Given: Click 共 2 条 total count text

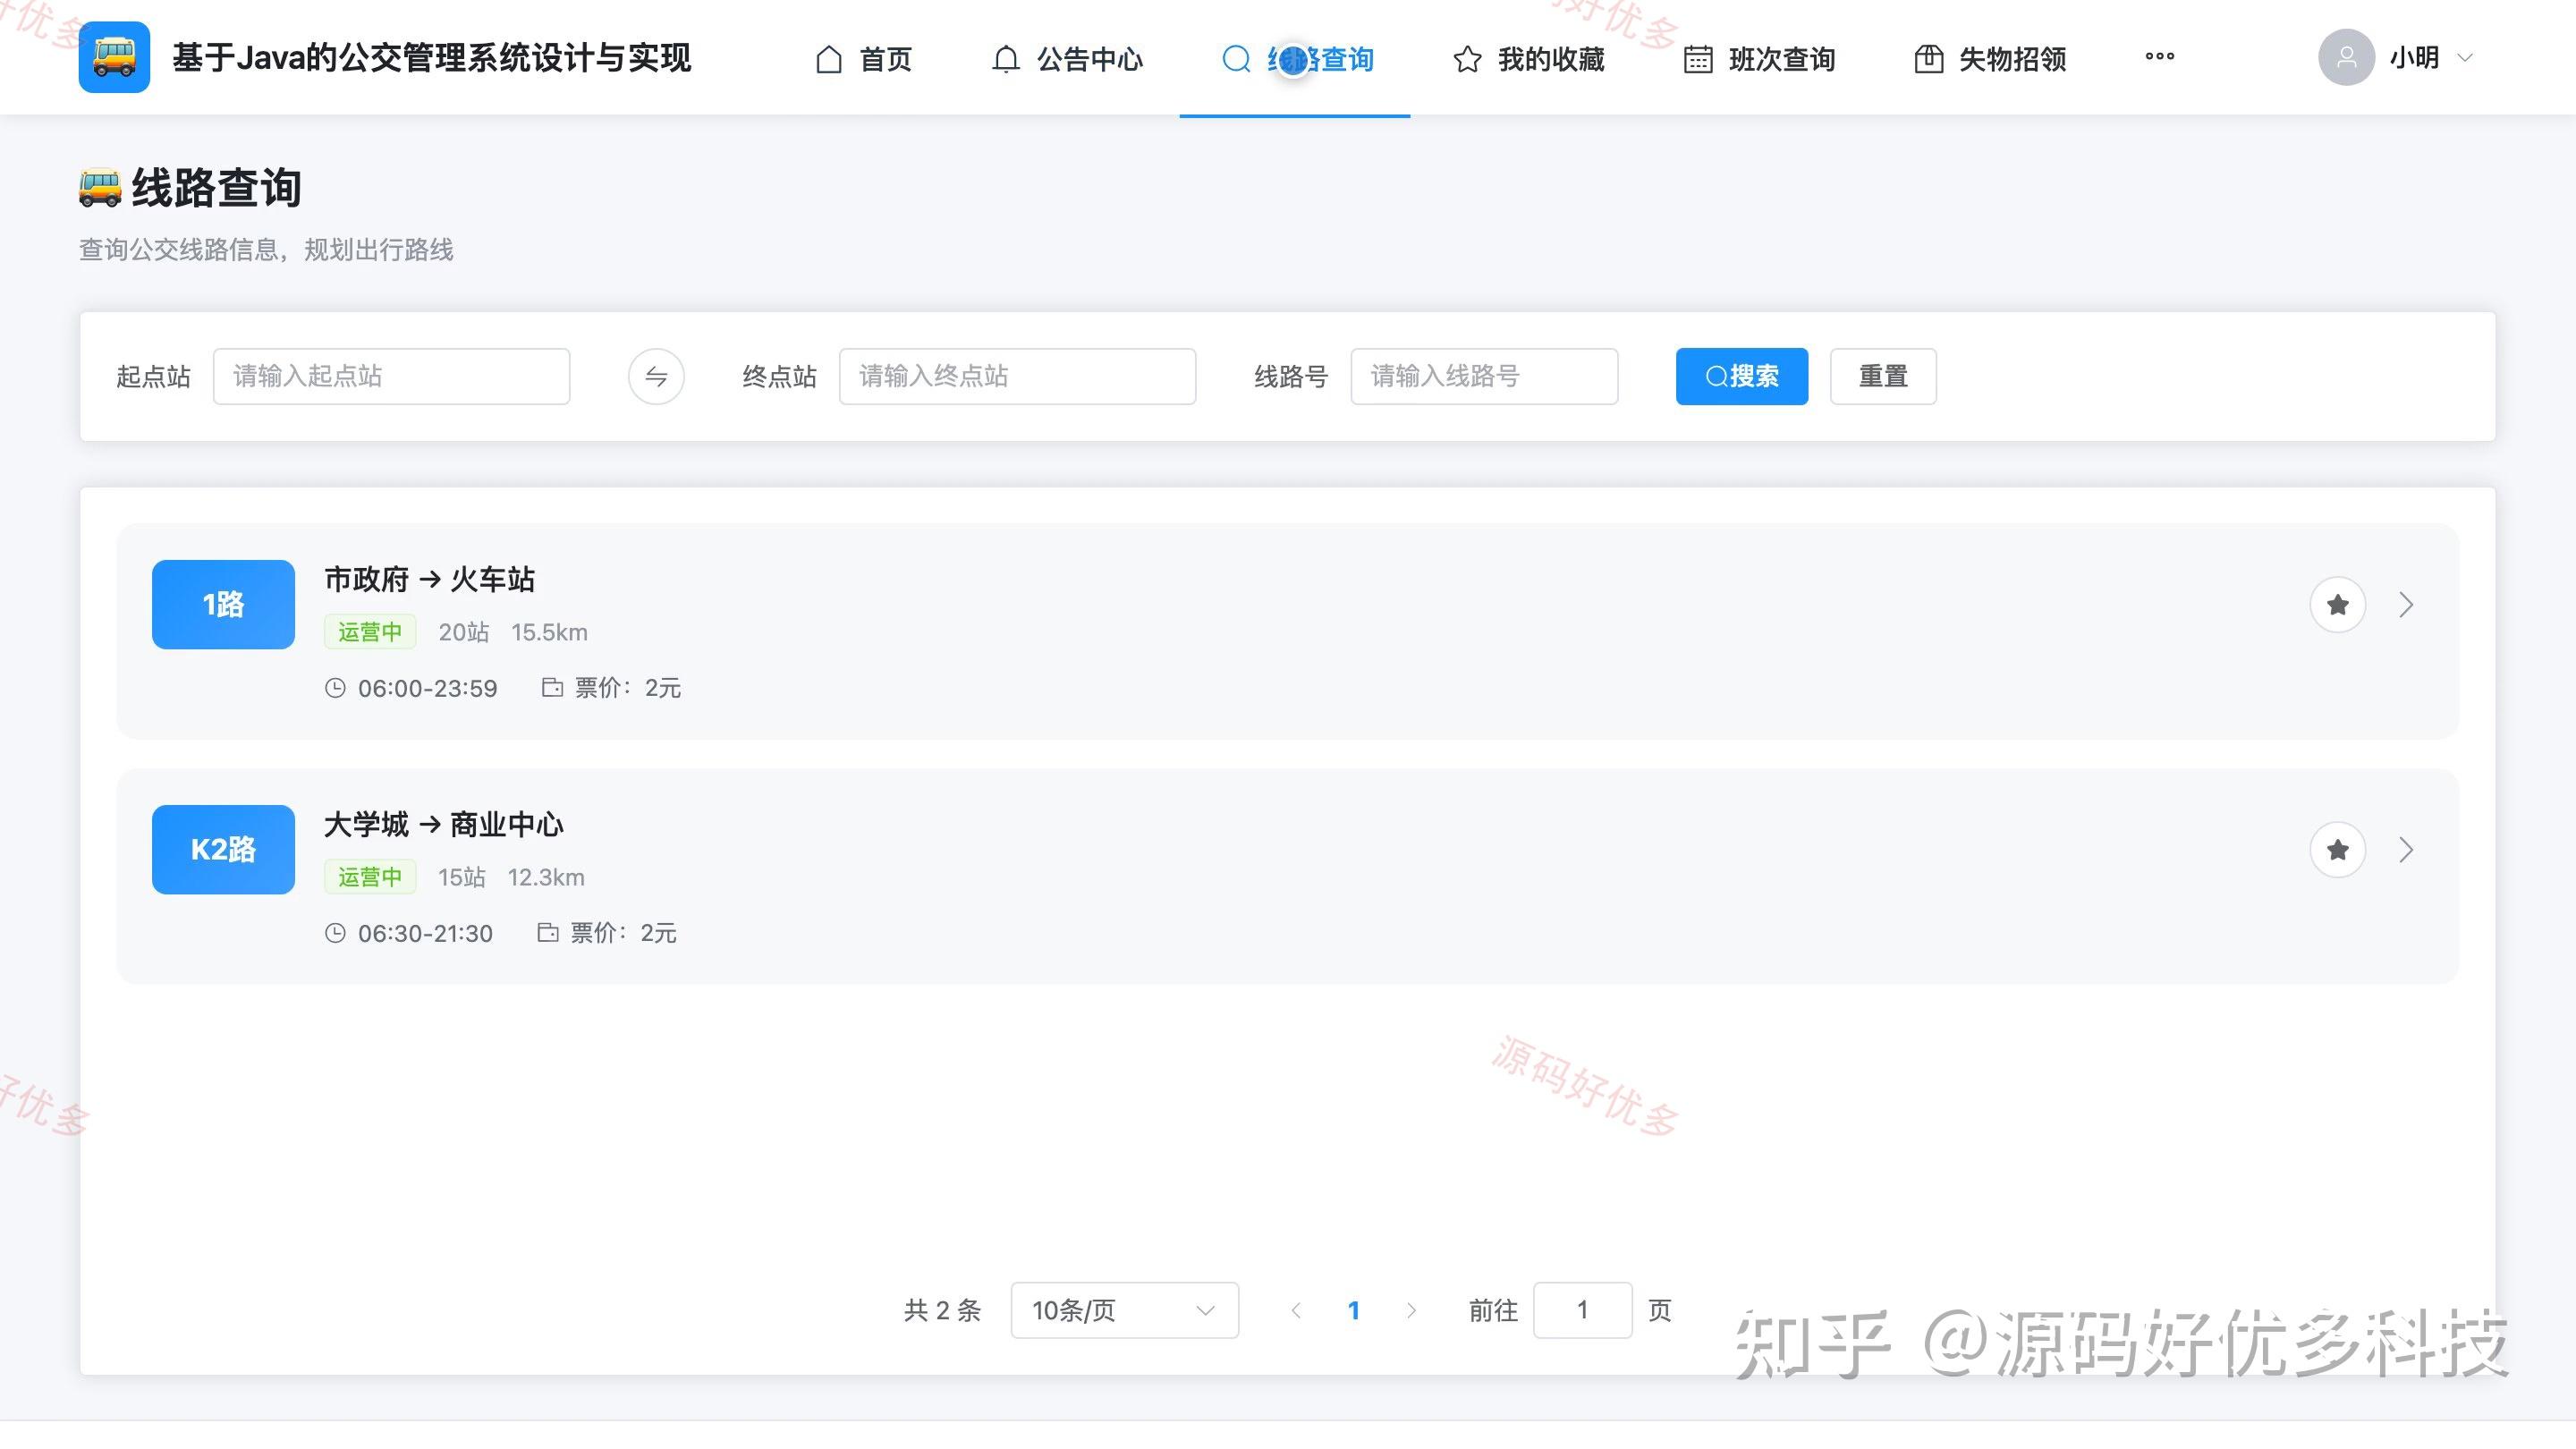Looking at the screenshot, I should [942, 1310].
